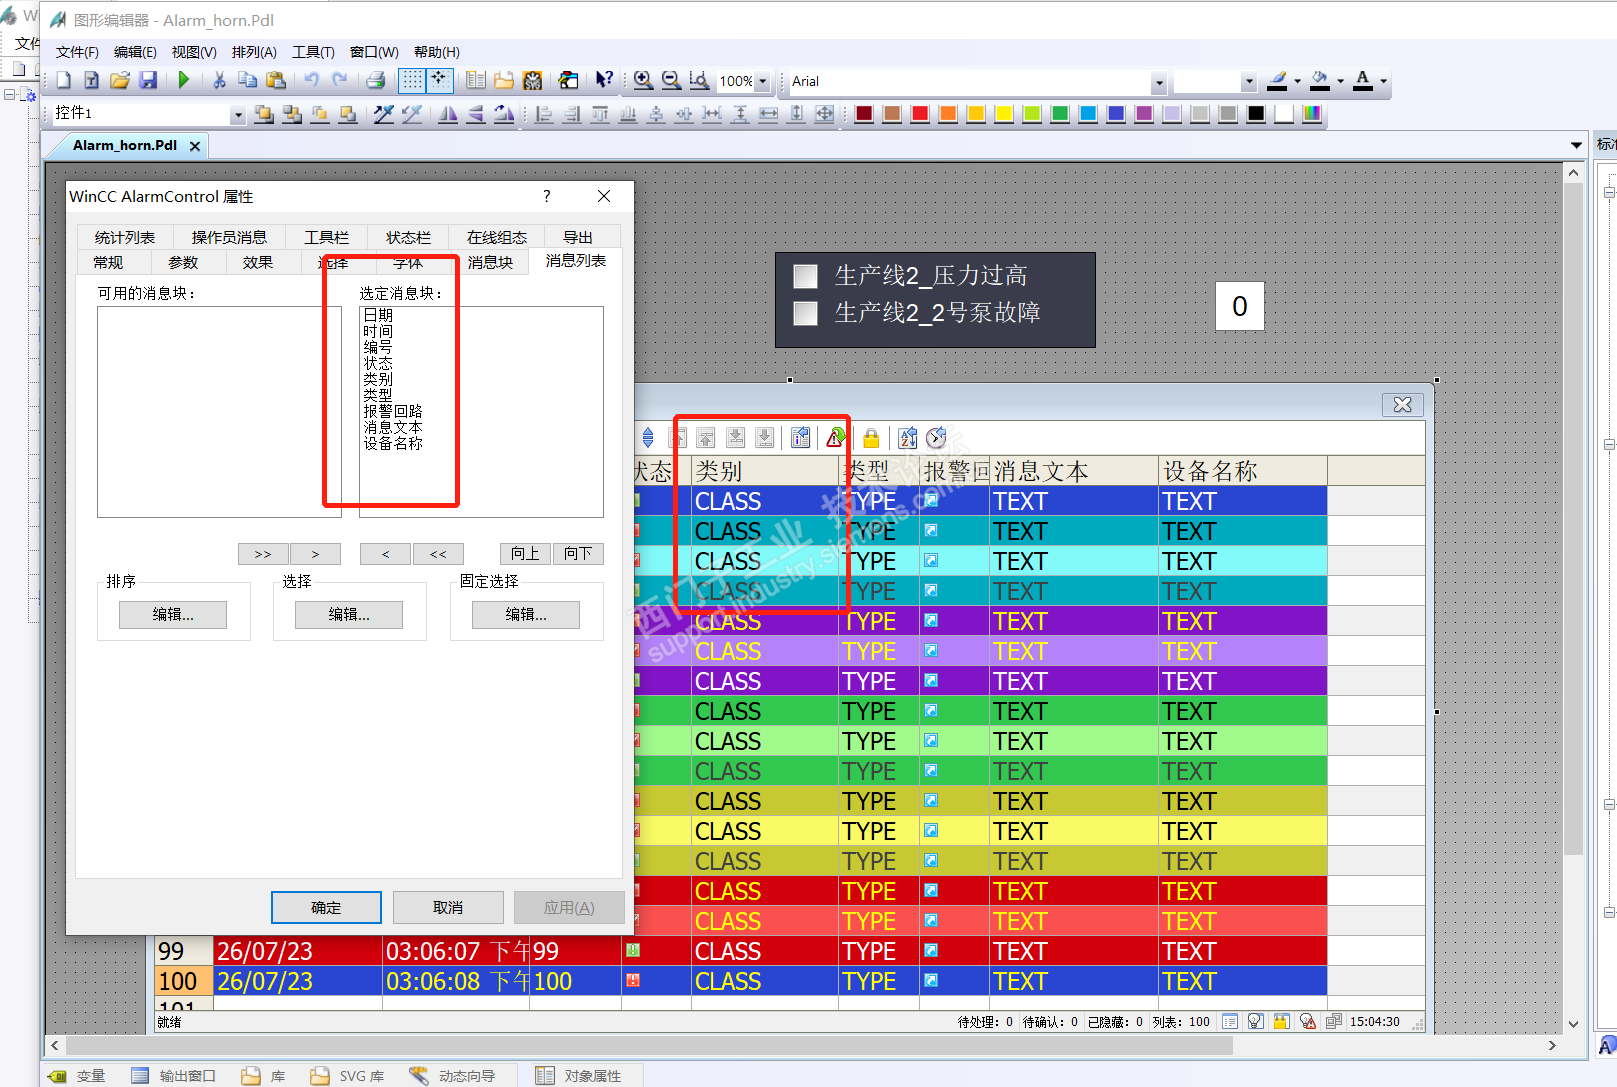Click the Alarm_horn.Pdl document tab
The image size is (1617, 1087).
(x=125, y=145)
